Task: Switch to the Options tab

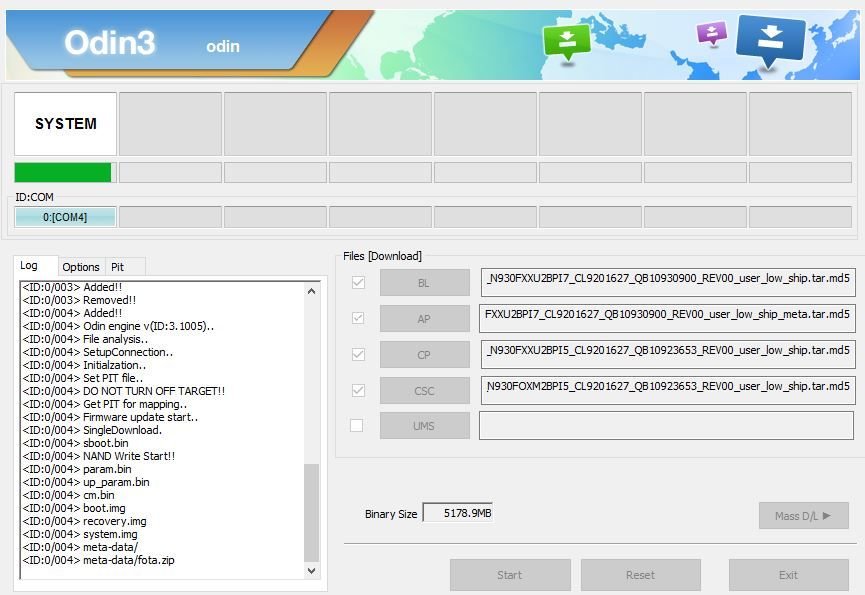Action: [x=81, y=267]
